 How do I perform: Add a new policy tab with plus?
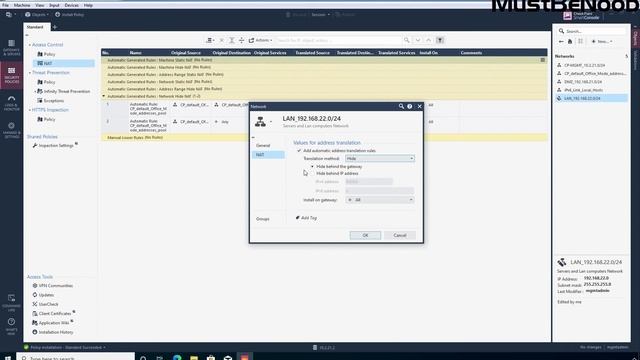(x=55, y=27)
